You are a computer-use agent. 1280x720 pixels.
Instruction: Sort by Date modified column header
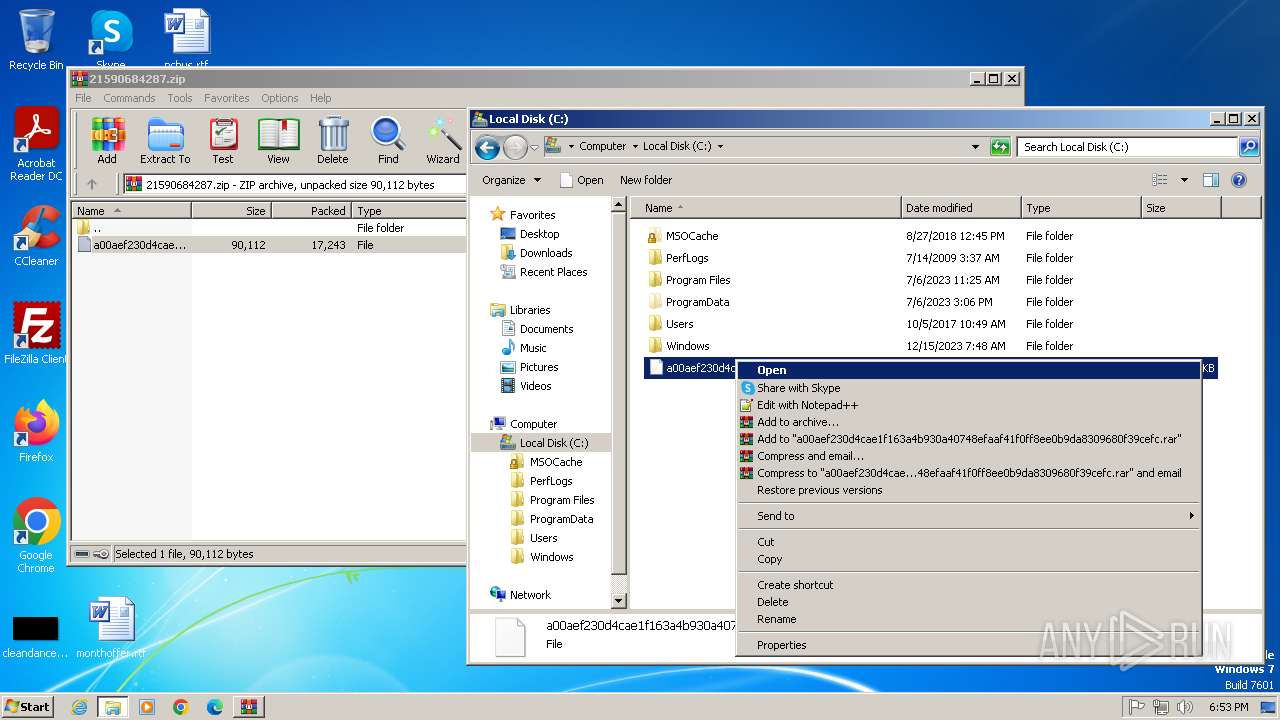[961, 208]
